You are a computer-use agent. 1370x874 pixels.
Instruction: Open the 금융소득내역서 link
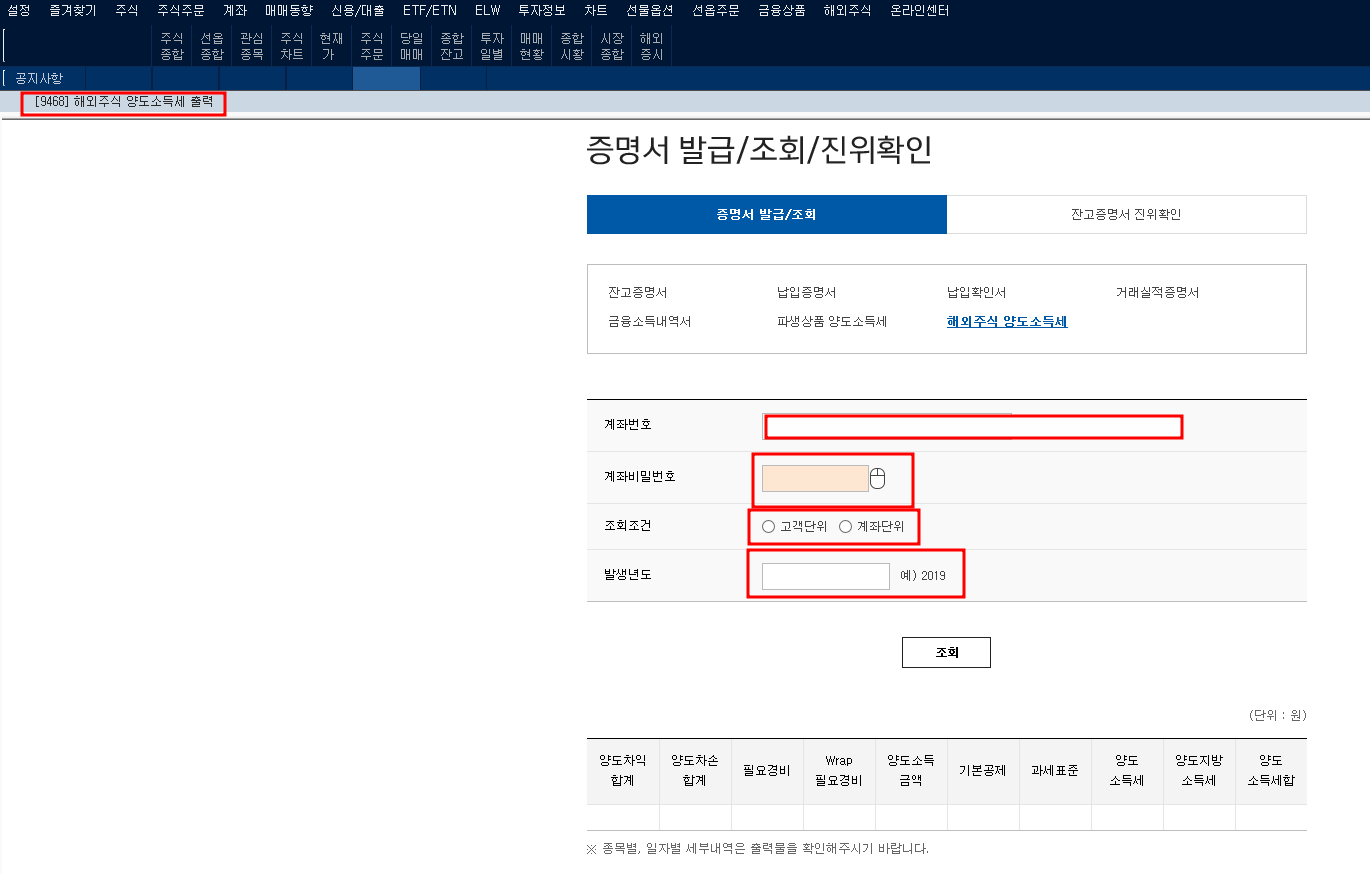click(x=649, y=322)
